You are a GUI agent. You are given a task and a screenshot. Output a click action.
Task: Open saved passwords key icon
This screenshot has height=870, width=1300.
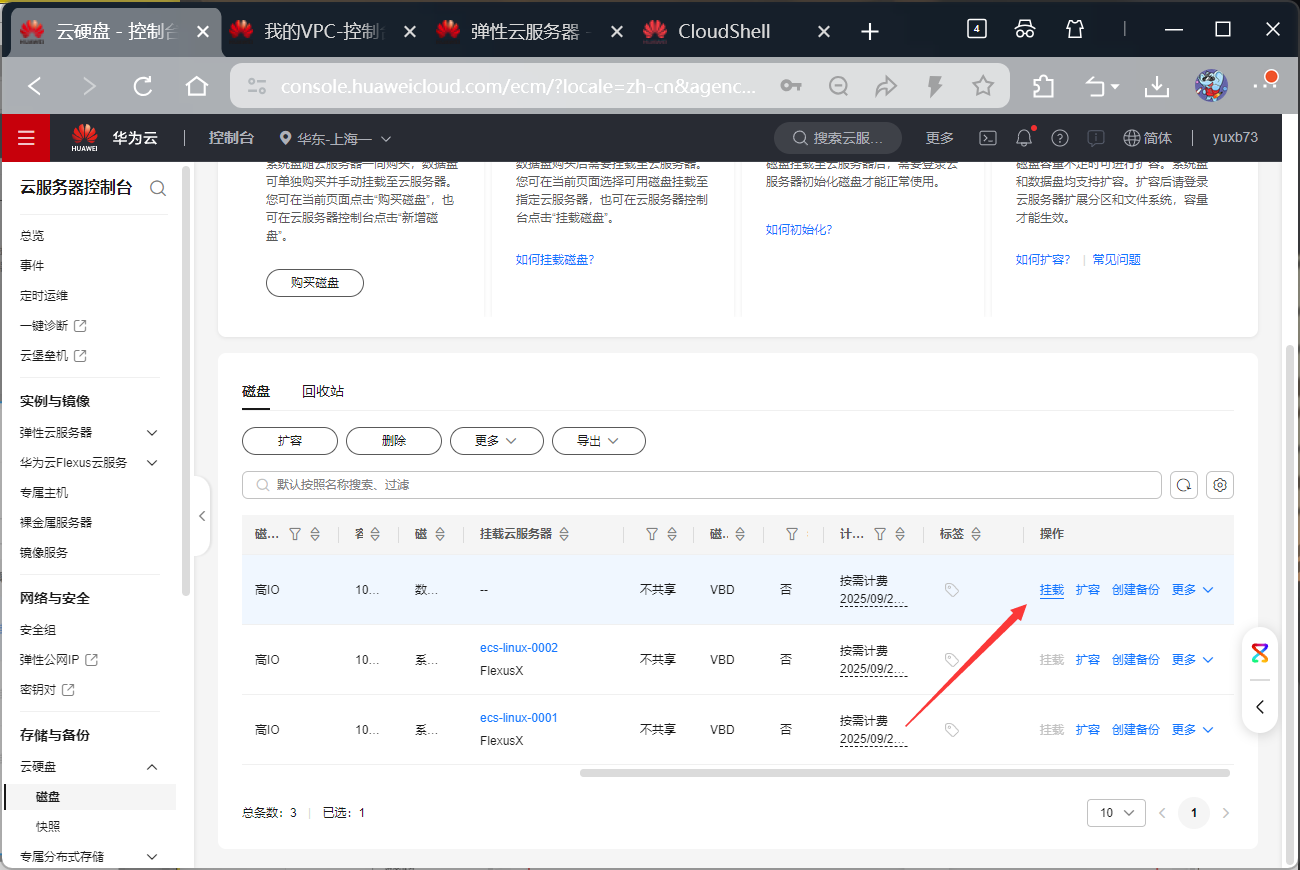point(791,87)
